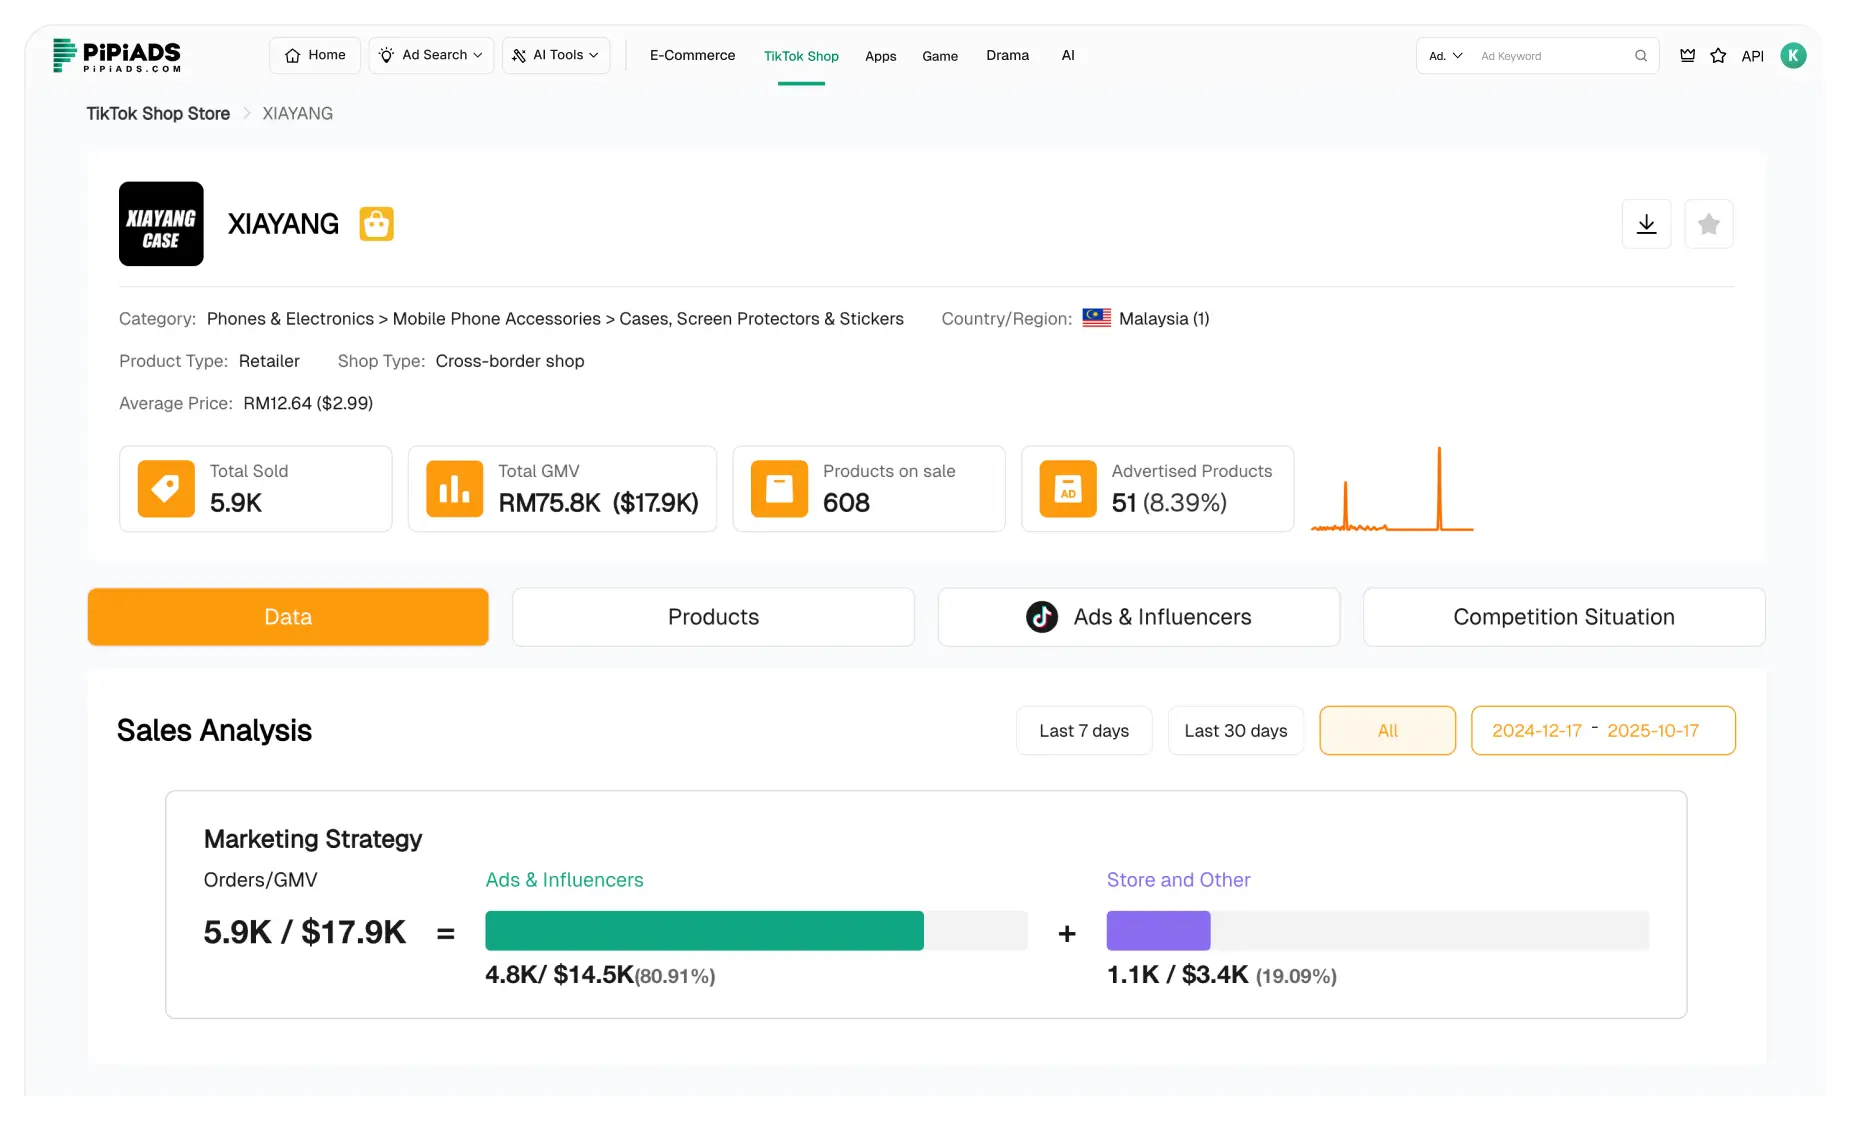Click the Home button
Viewport: 1851px width, 1121px height.
click(x=315, y=55)
